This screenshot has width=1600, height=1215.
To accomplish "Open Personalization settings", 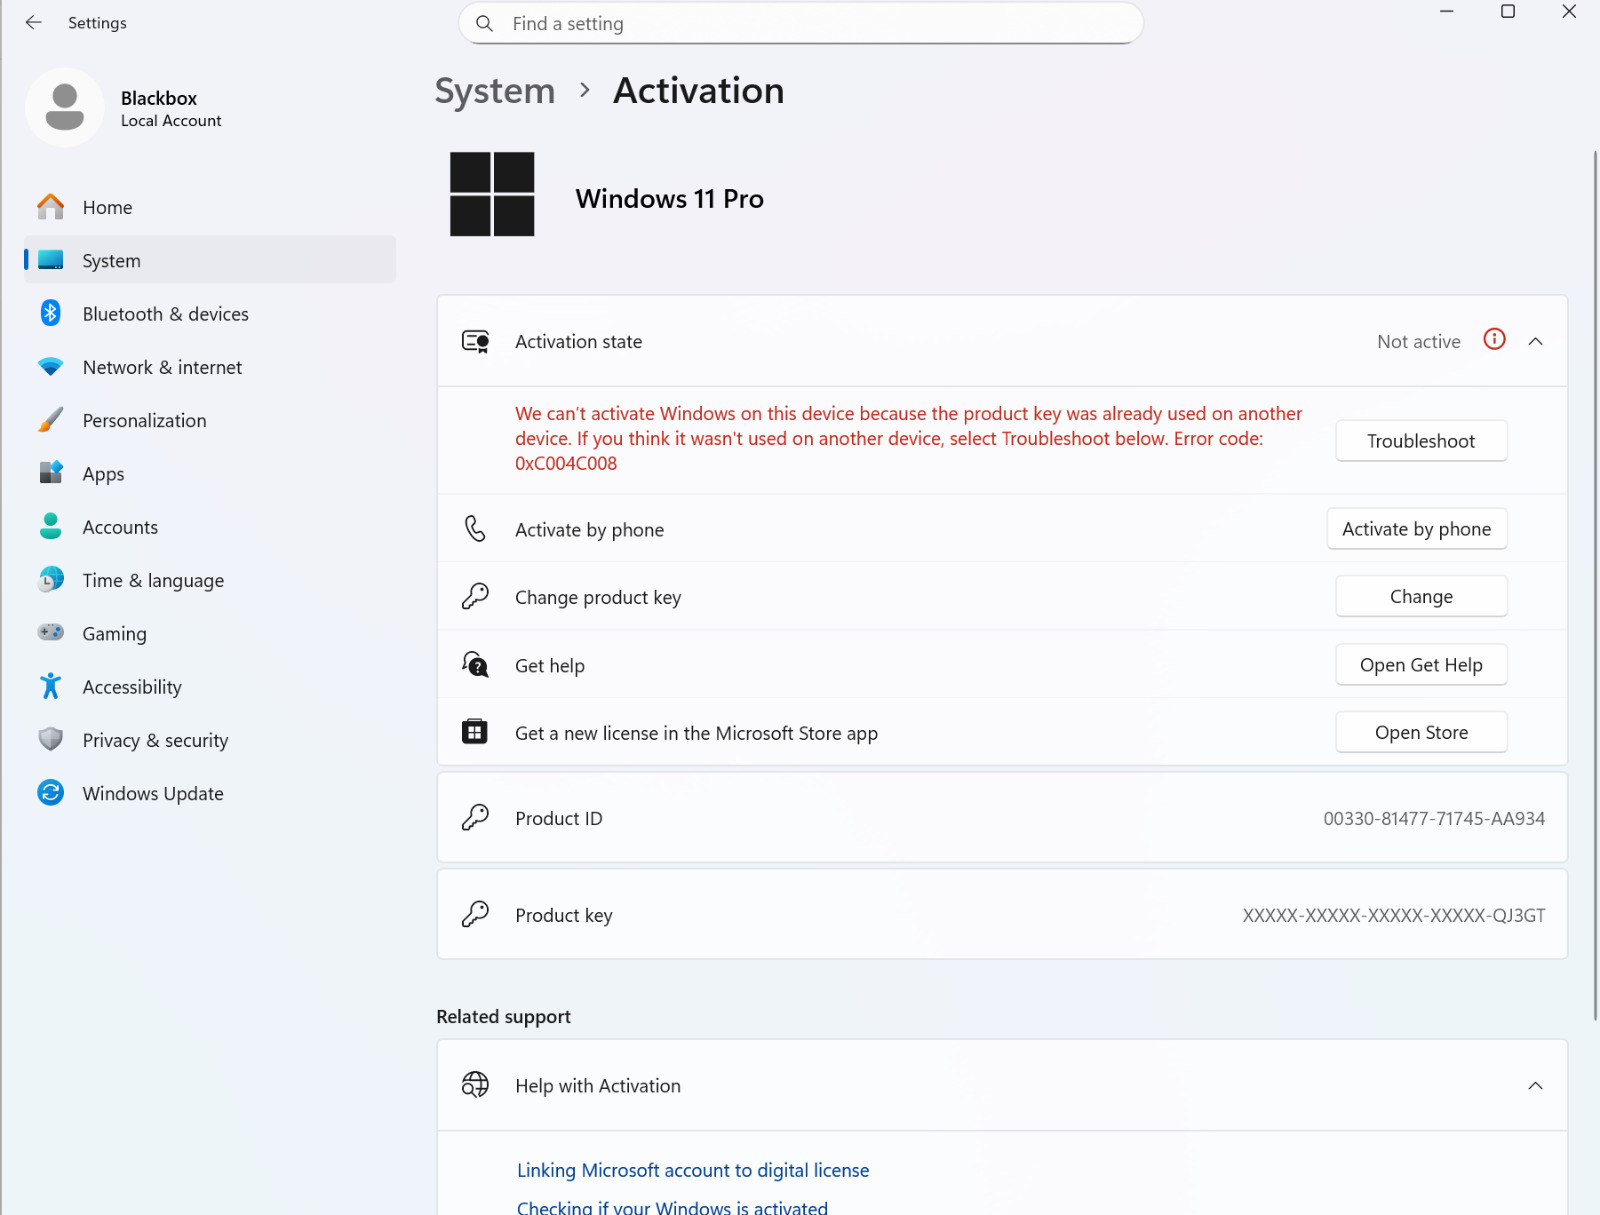I will click(x=210, y=420).
